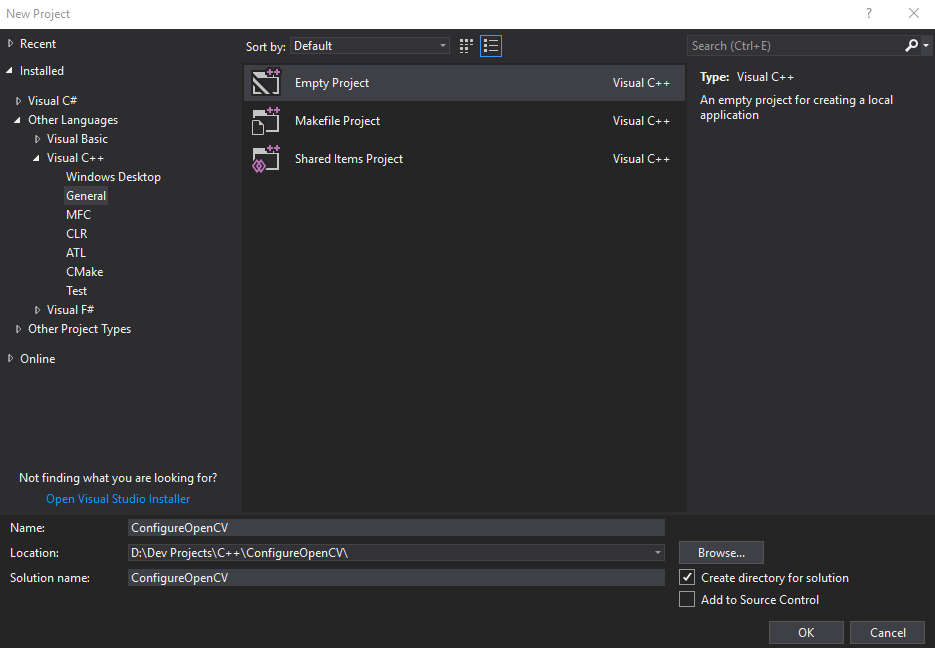Click the Makefile Project template icon
The height and width of the screenshot is (648, 935).
266,121
